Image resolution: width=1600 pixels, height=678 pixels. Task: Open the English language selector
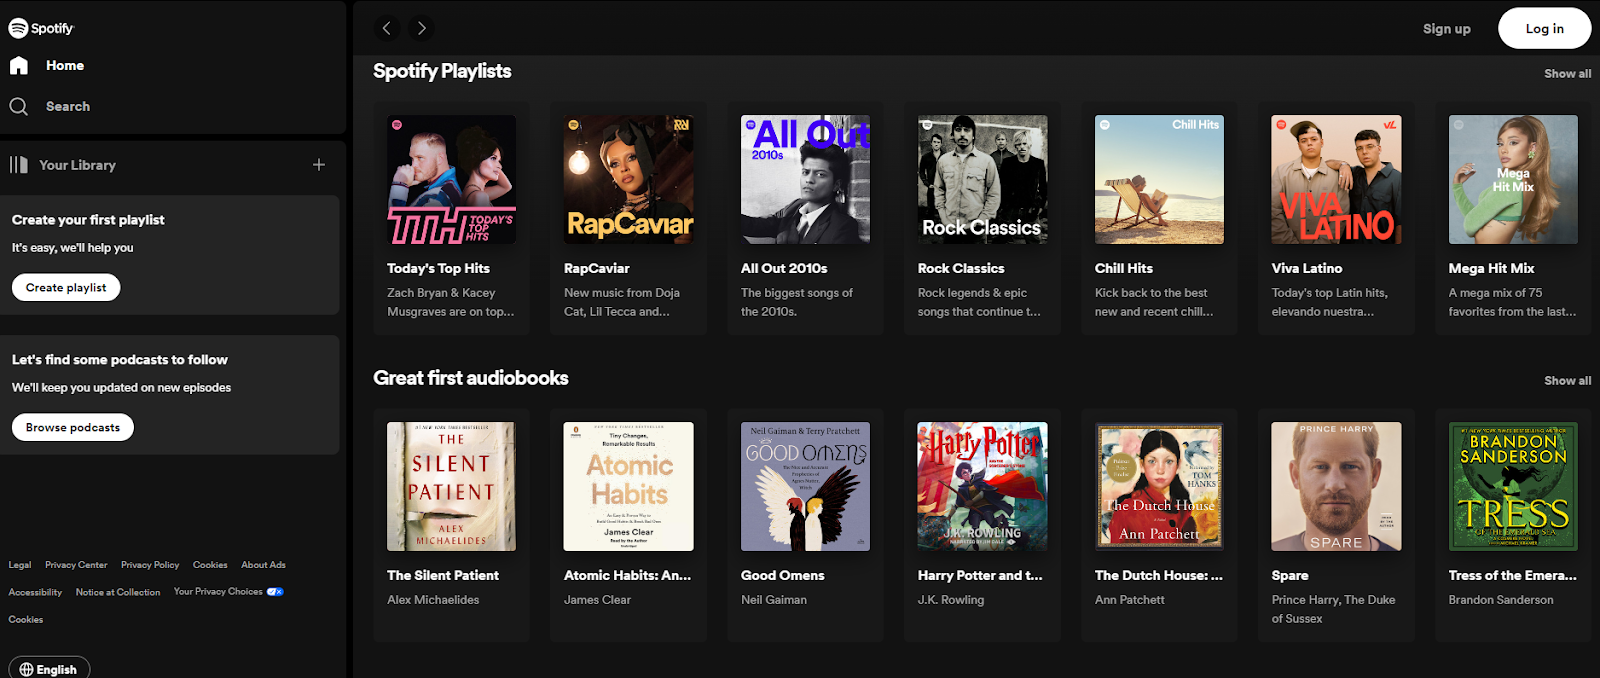coord(49,669)
